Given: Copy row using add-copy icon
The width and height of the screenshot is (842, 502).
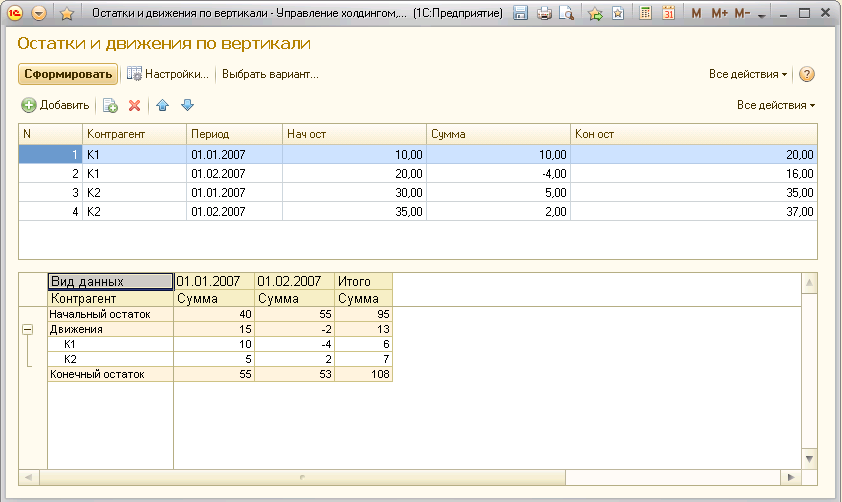Looking at the screenshot, I should pos(111,105).
